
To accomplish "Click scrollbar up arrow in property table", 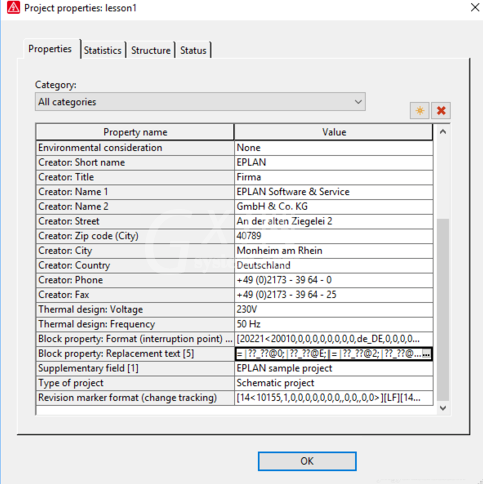I will click(443, 132).
